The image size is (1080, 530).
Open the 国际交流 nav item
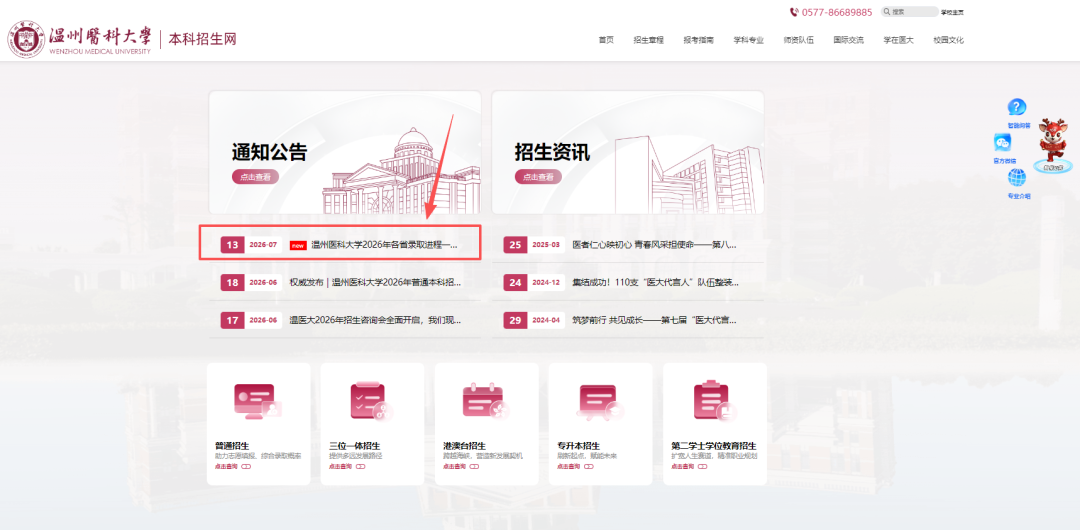click(849, 40)
